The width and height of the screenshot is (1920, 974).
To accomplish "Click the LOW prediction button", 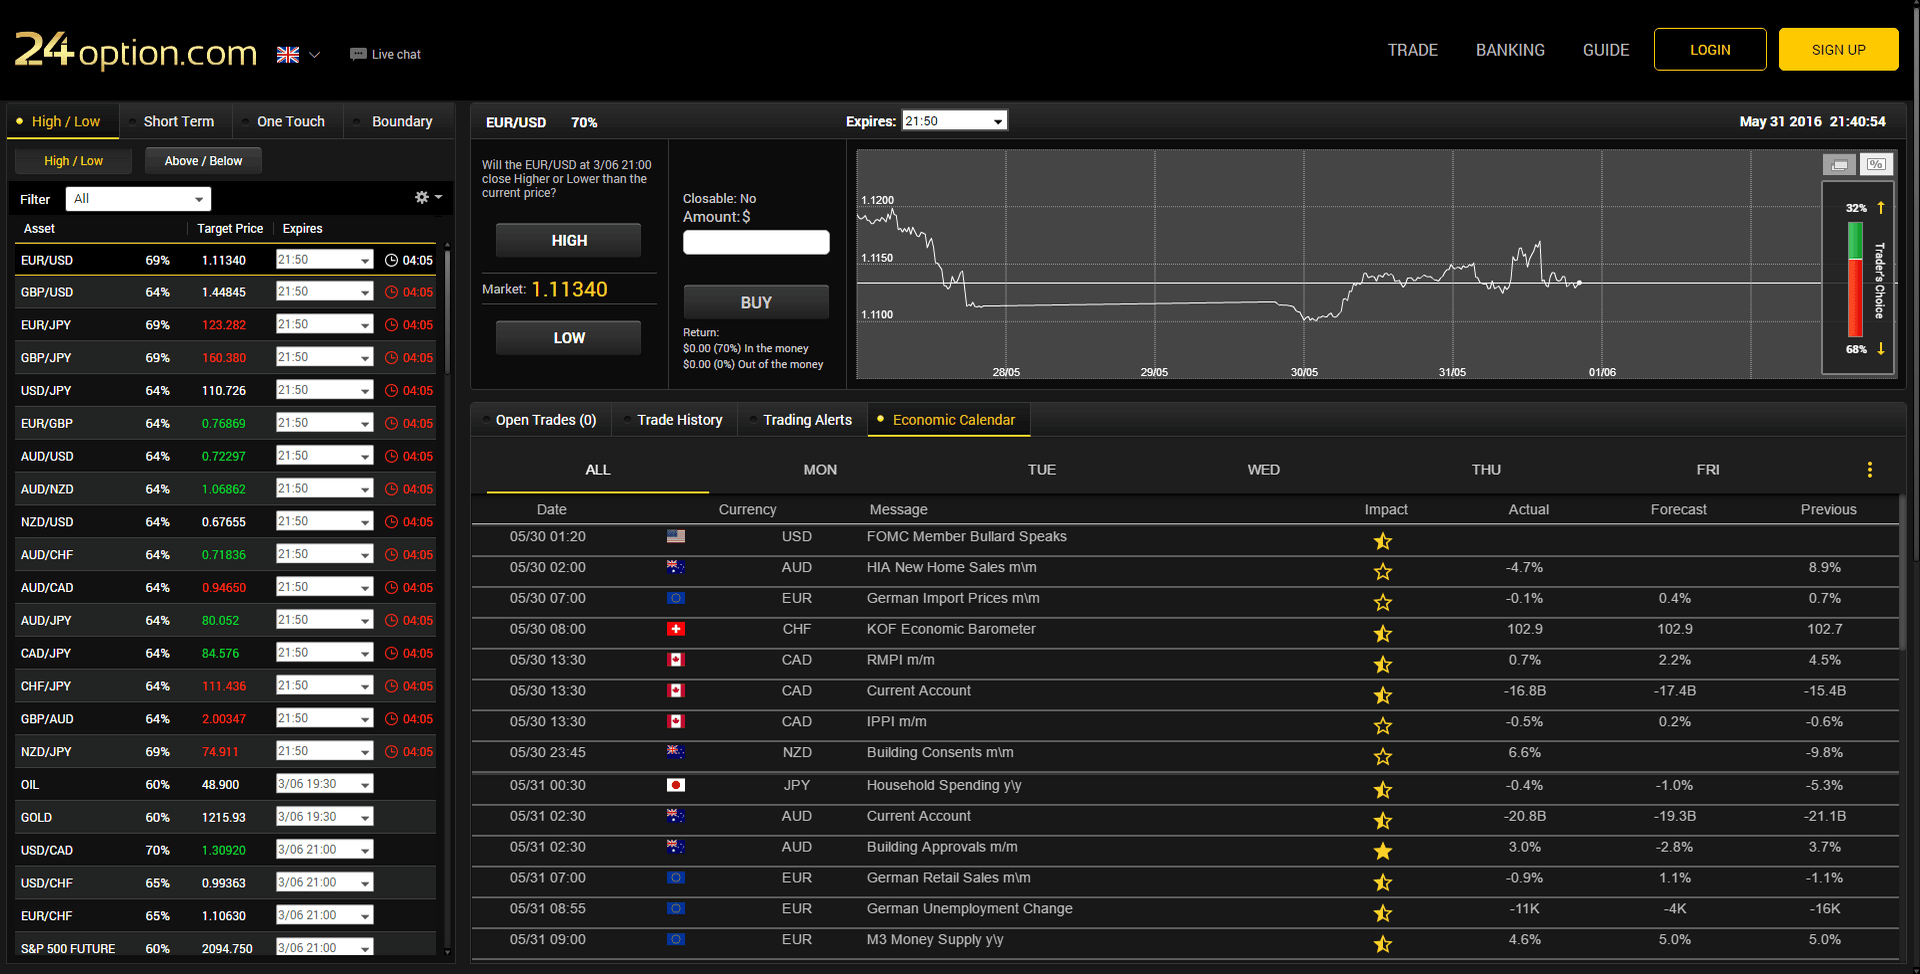I will 569,338.
